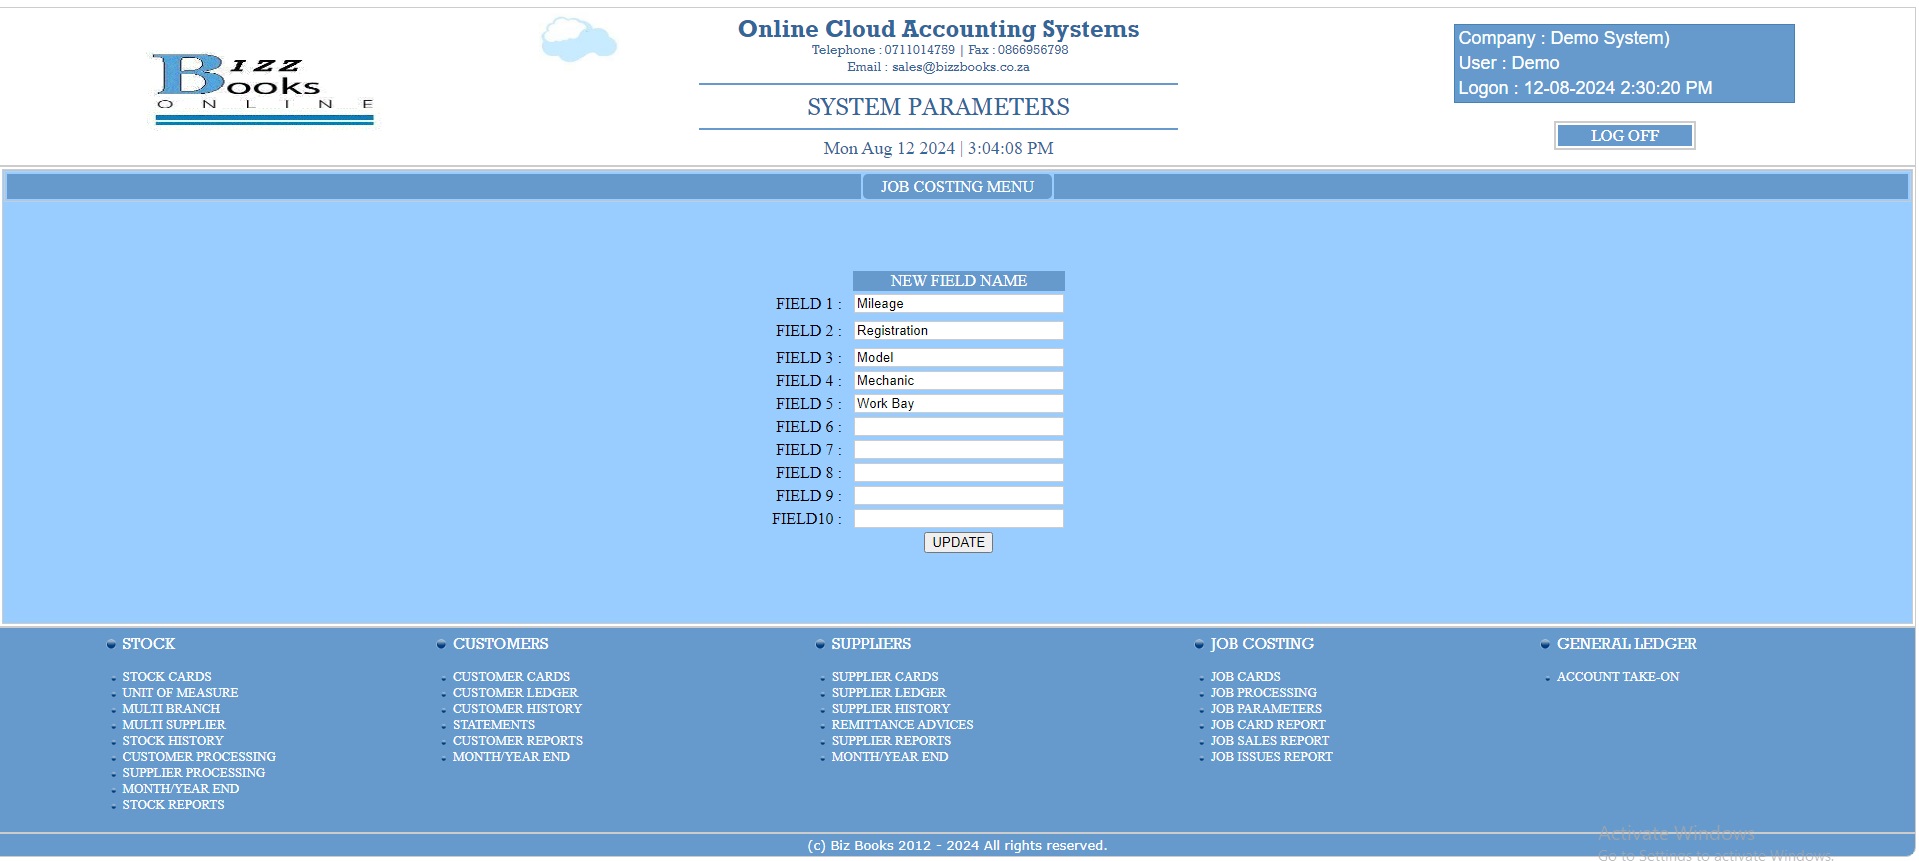
Task: Click the bullet icon beside JOB COSTING heading
Action: pyautogui.click(x=1199, y=645)
